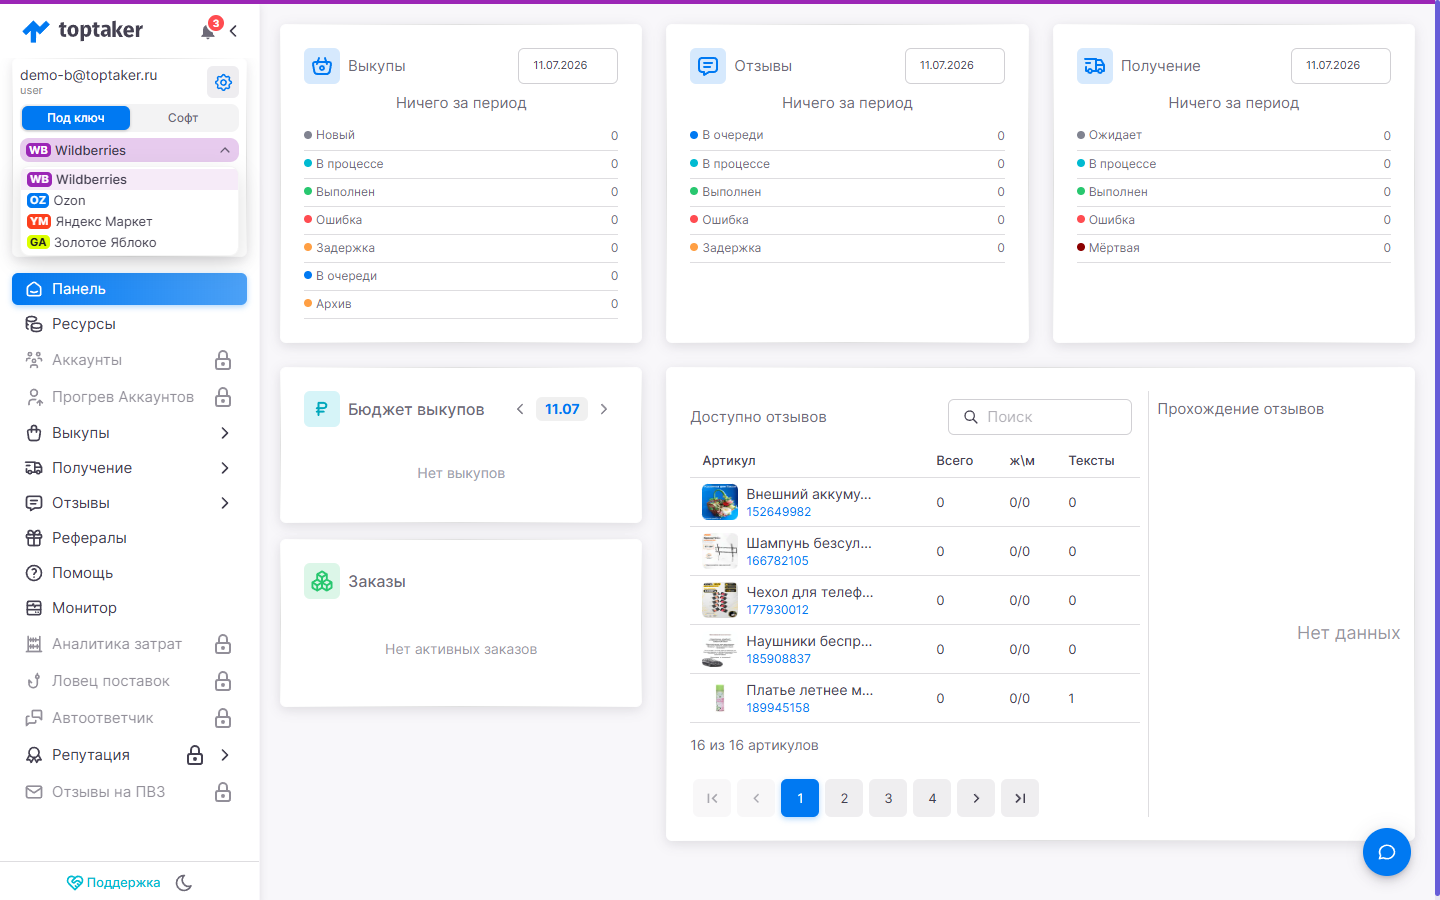1440x900 pixels.
Task: Open product thumbnail for Внешний аккумулятор
Action: [x=720, y=502]
